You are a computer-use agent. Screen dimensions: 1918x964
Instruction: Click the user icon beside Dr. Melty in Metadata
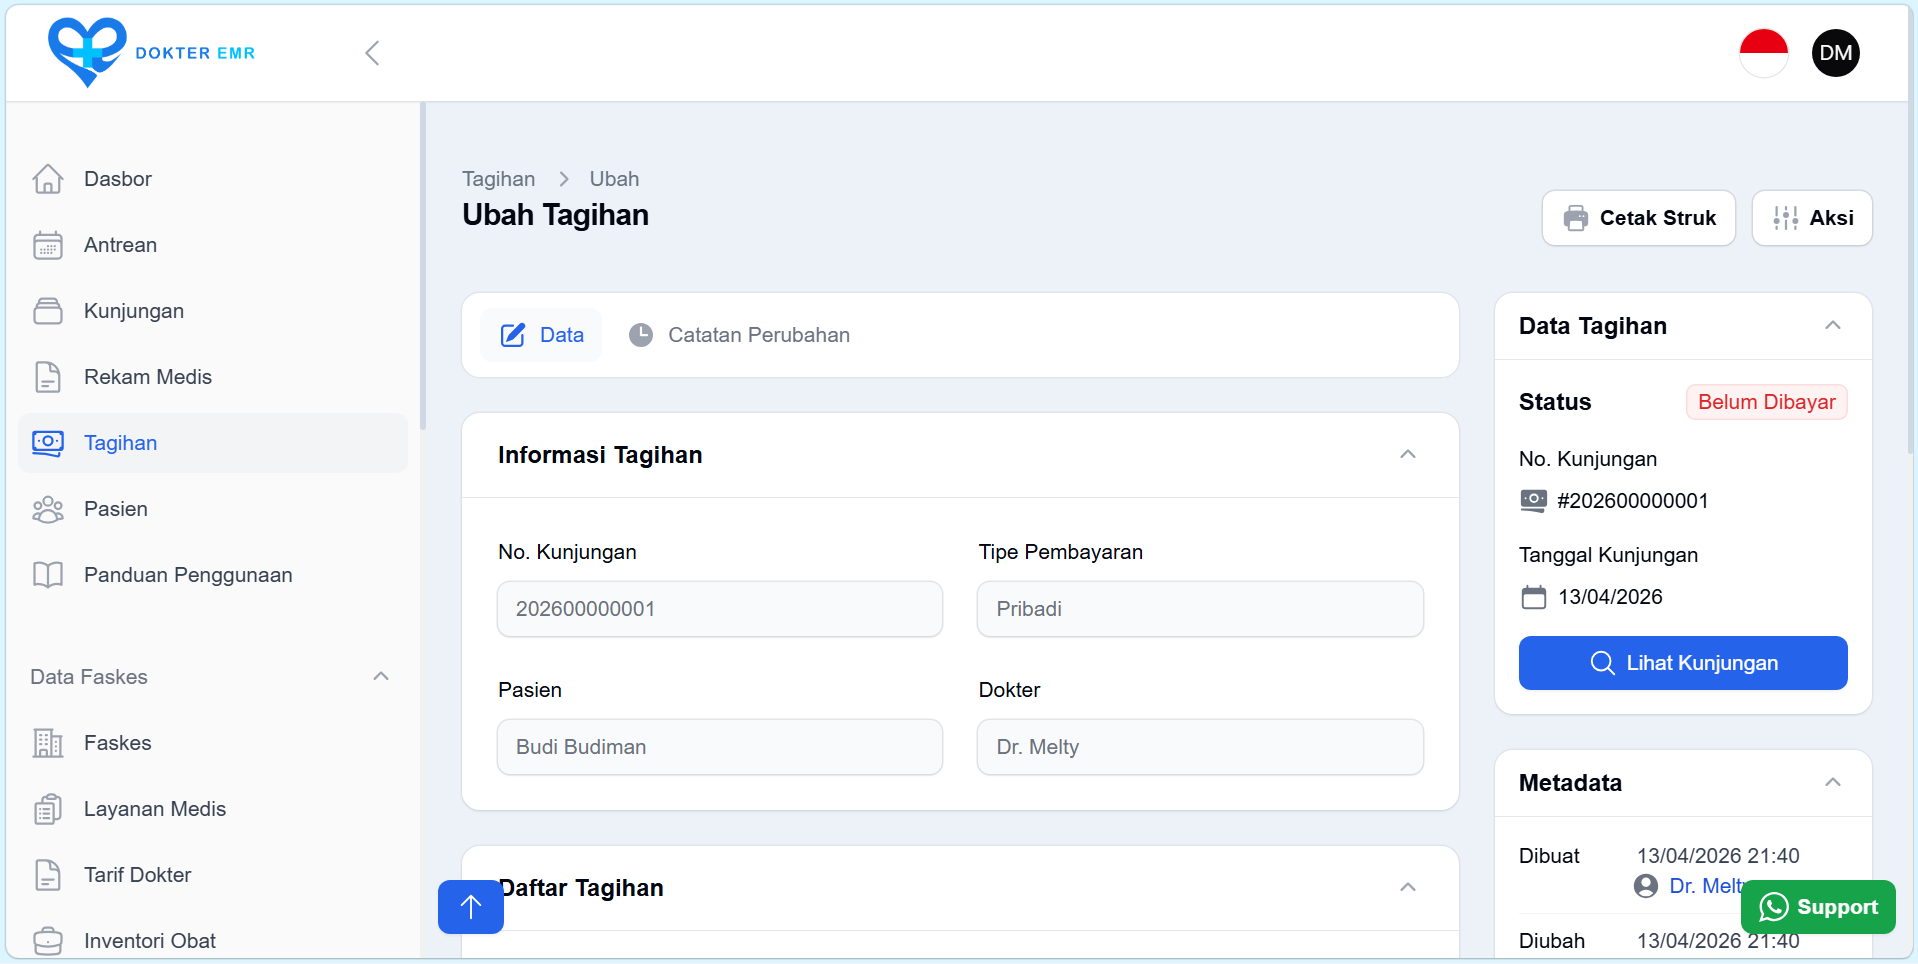[1646, 886]
